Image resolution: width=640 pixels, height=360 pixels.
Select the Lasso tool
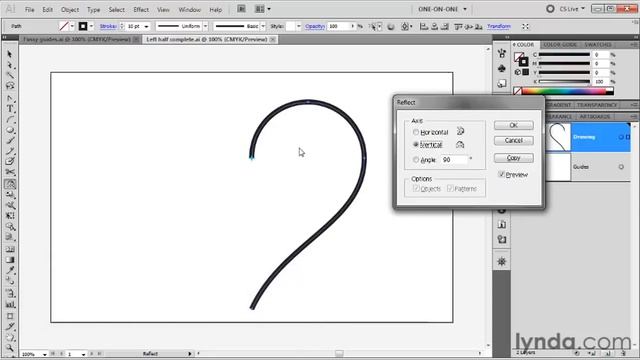click(10, 86)
